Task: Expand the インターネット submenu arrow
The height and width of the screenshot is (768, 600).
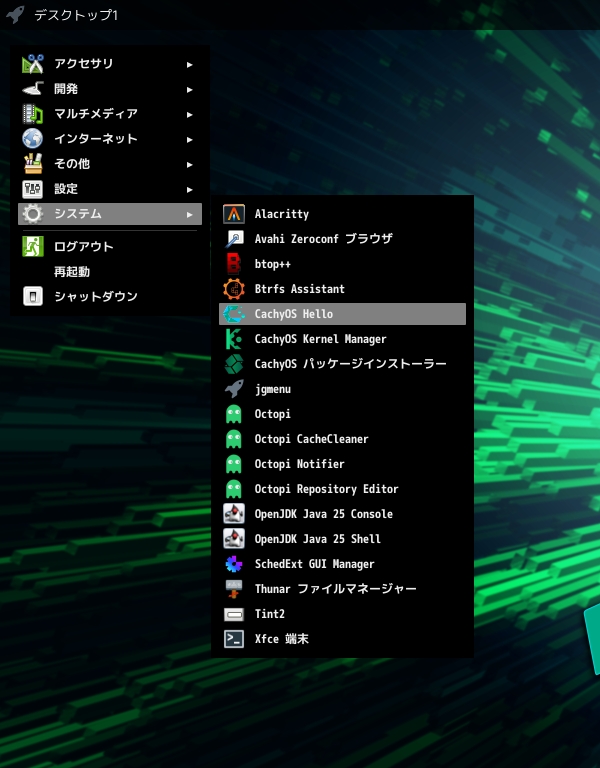Action: pyautogui.click(x=190, y=140)
